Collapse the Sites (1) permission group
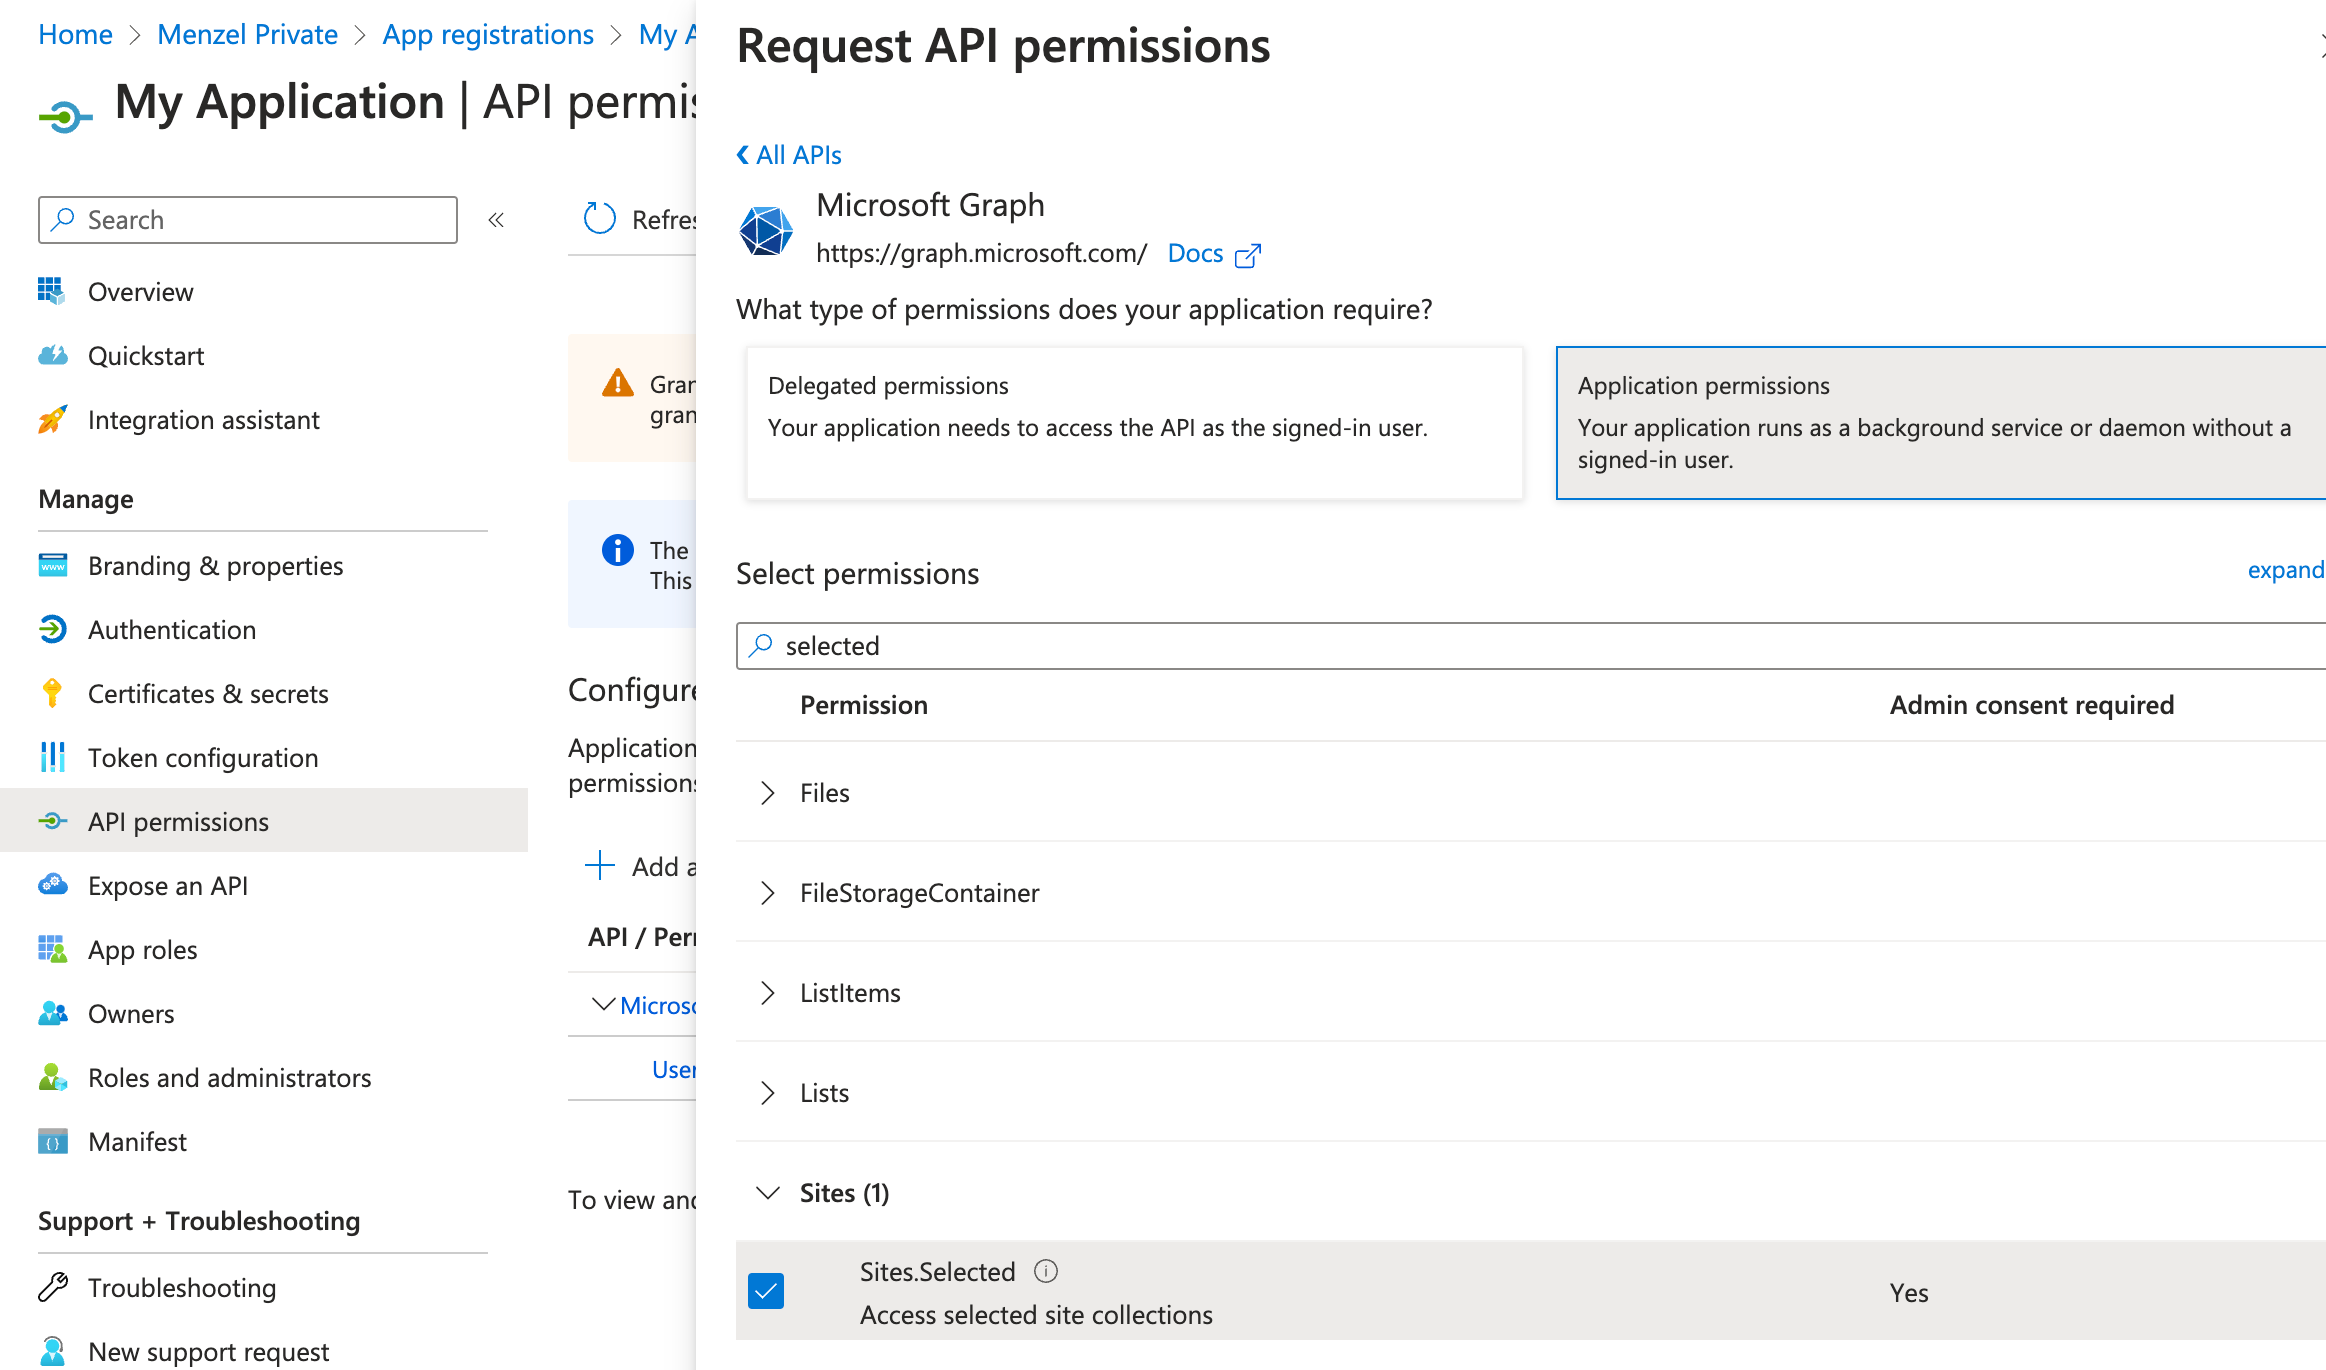 [x=768, y=1193]
